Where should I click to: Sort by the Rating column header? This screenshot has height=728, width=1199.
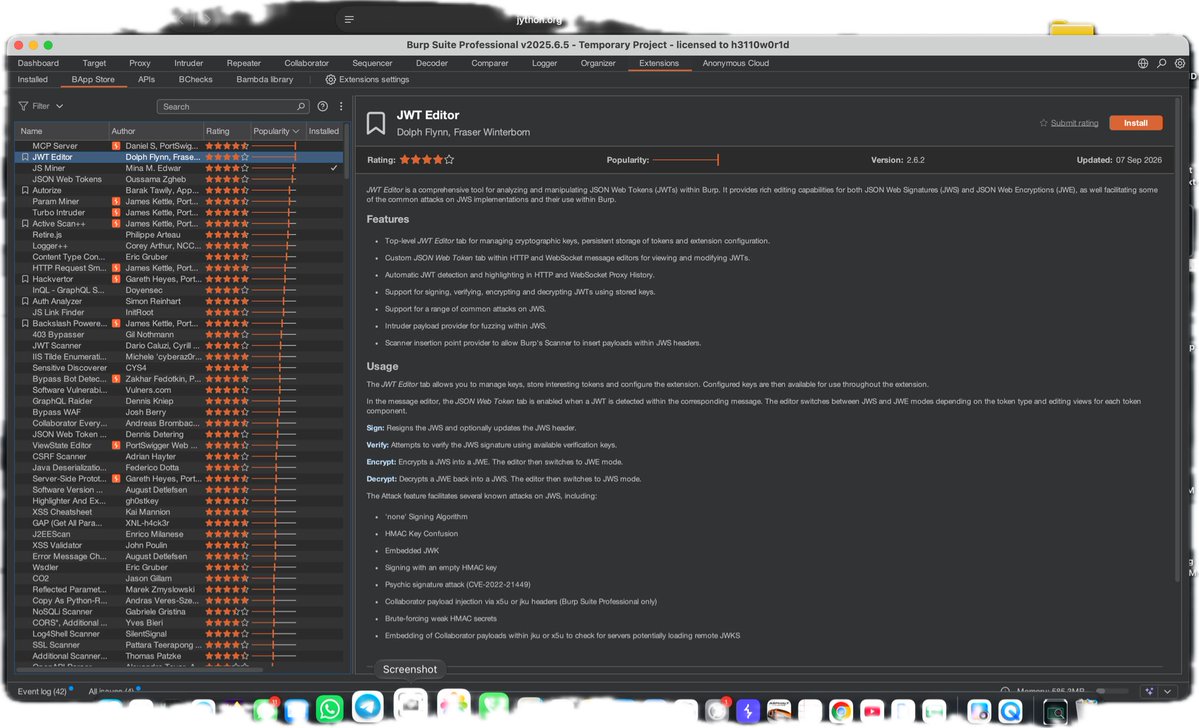coord(226,132)
